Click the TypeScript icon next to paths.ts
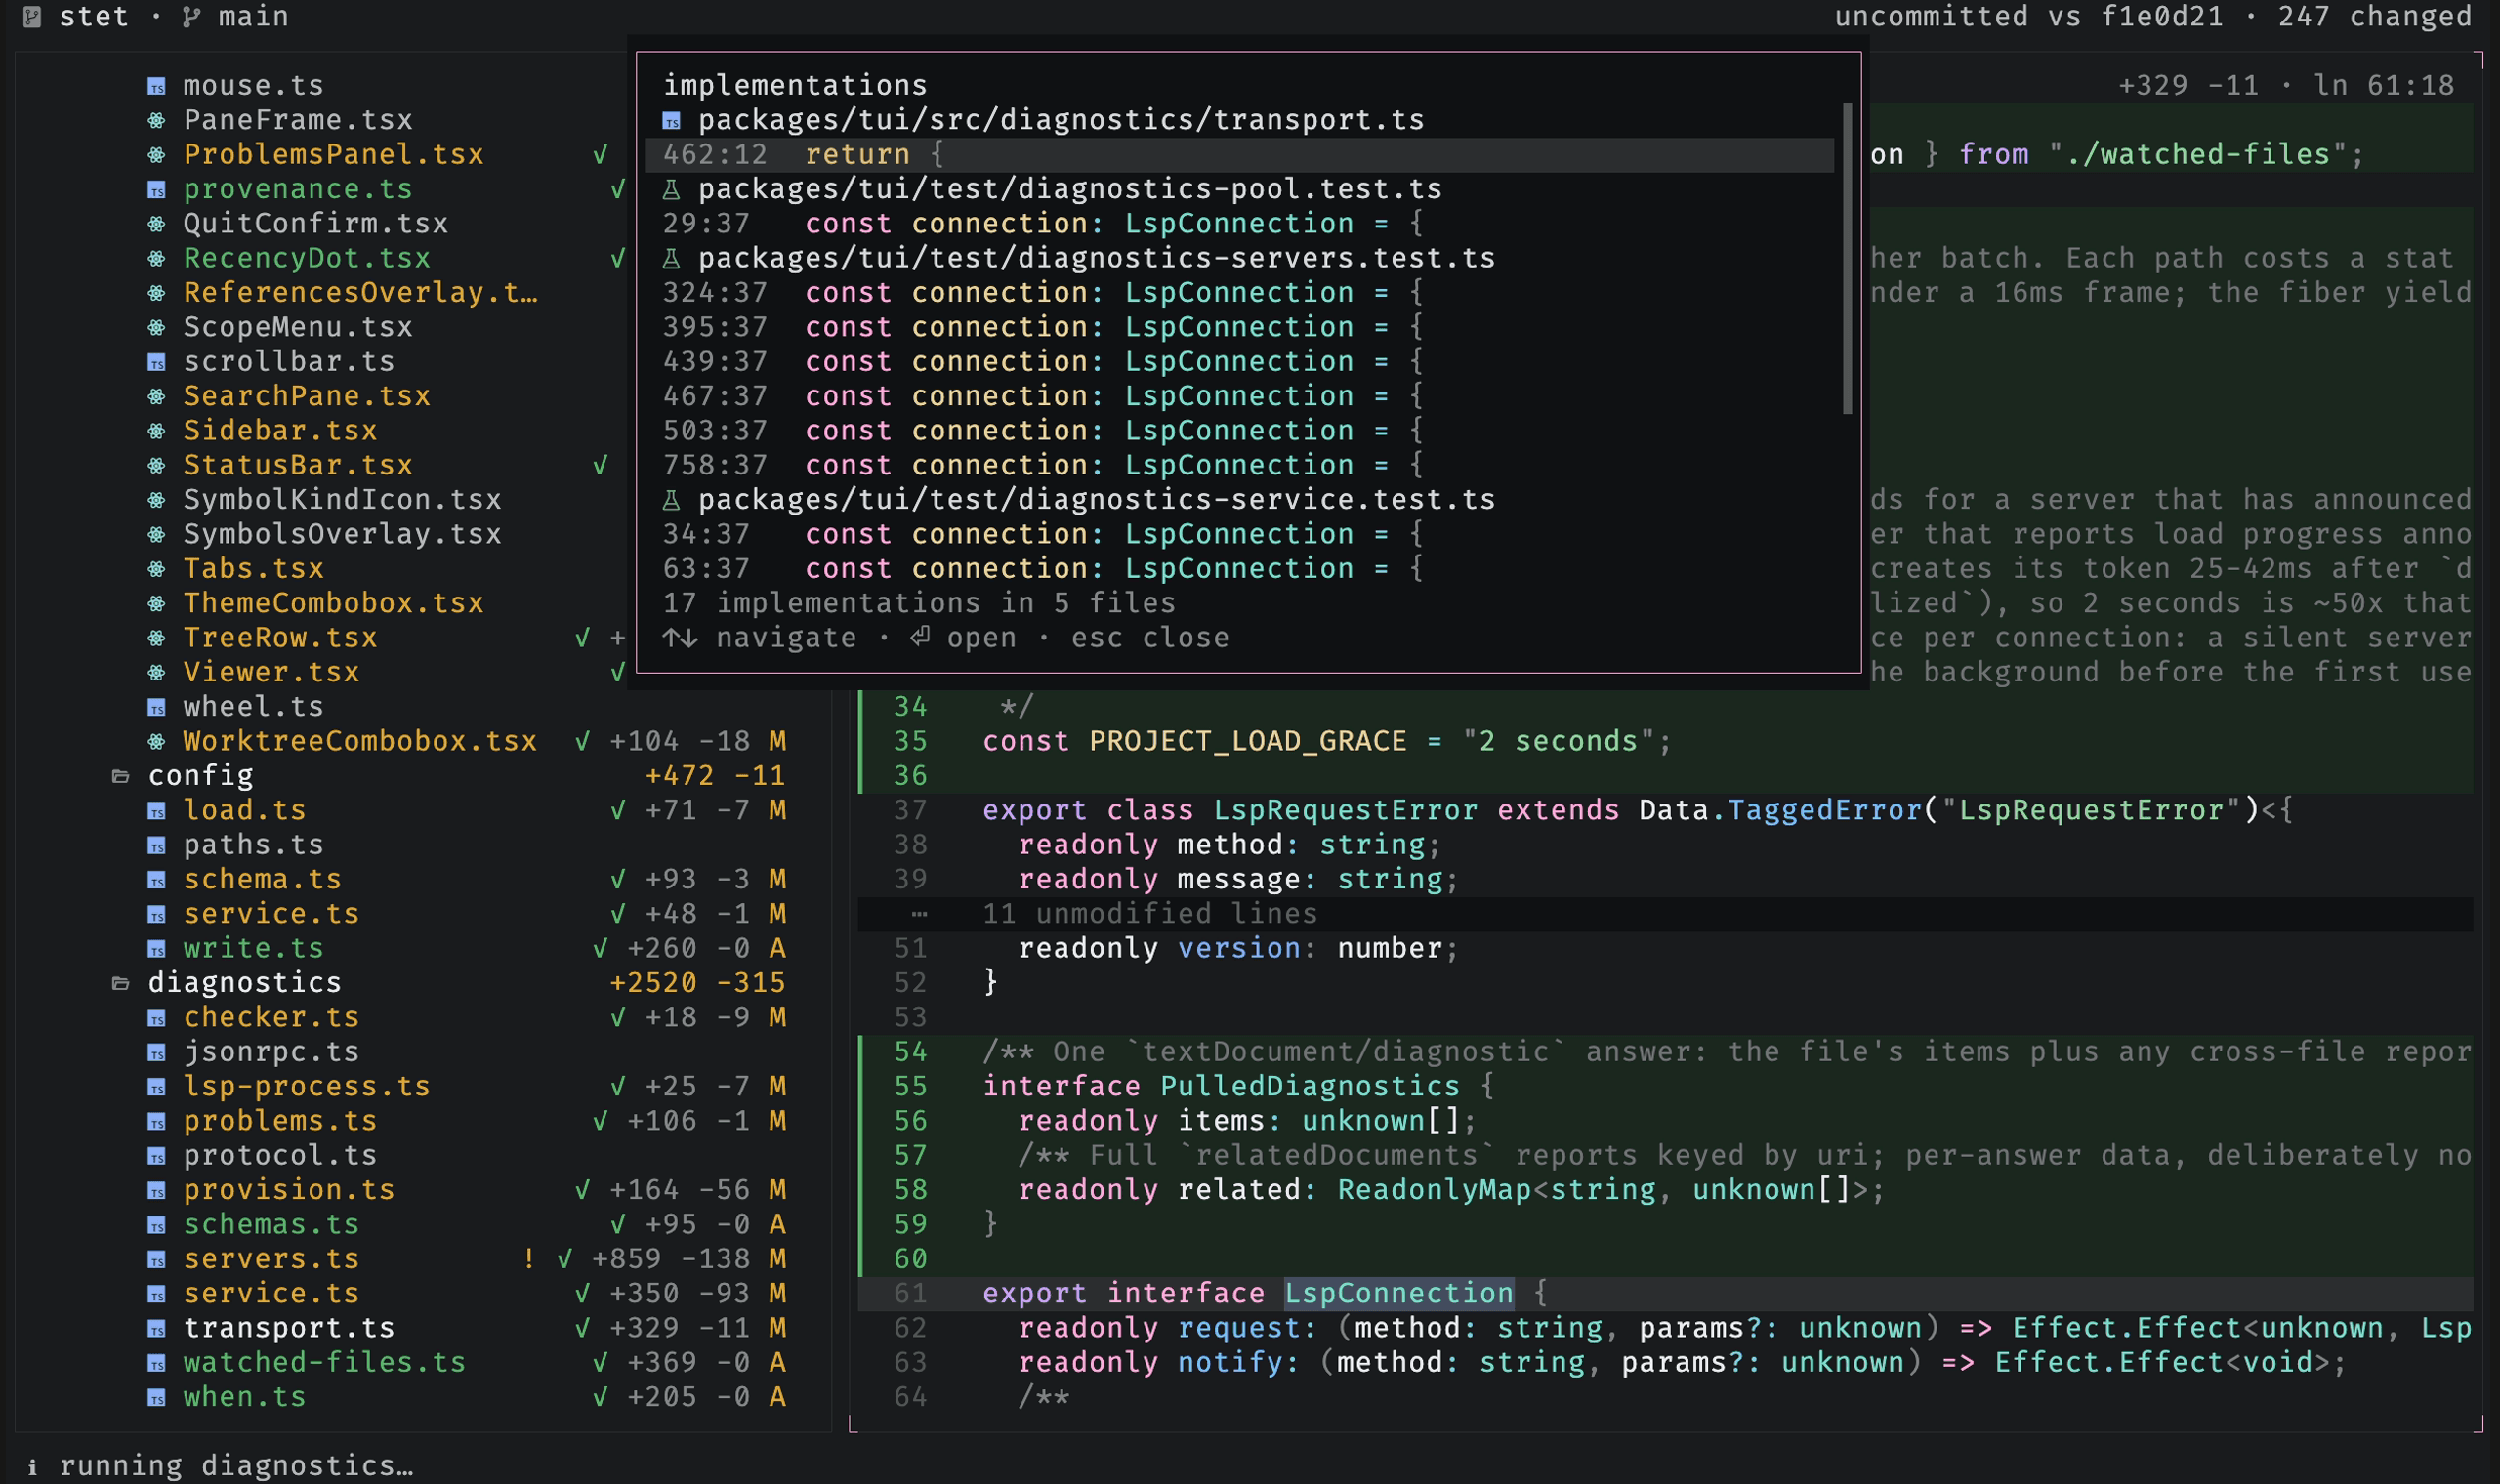 [157, 845]
